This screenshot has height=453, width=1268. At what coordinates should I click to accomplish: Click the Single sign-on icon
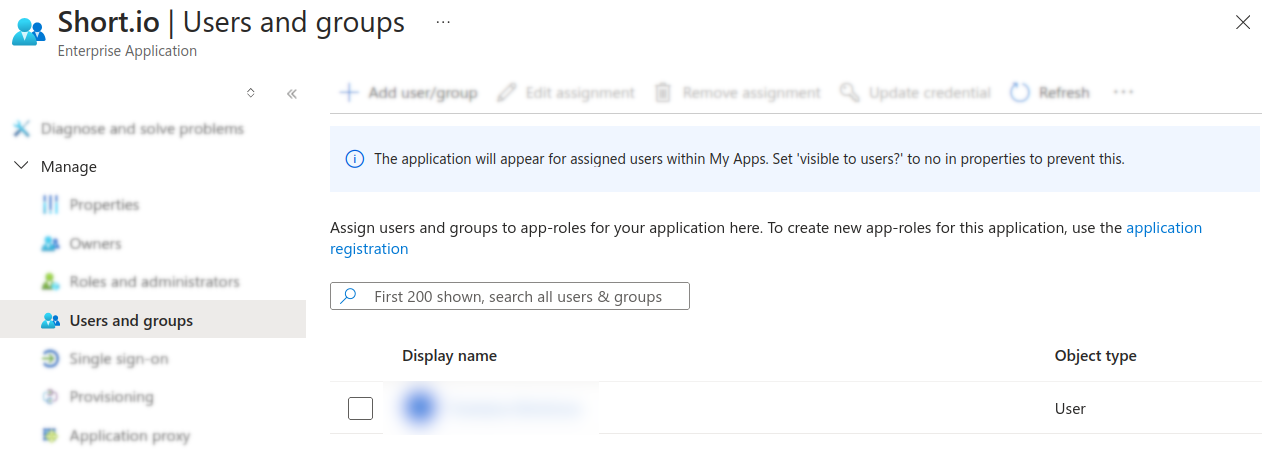tap(50, 359)
